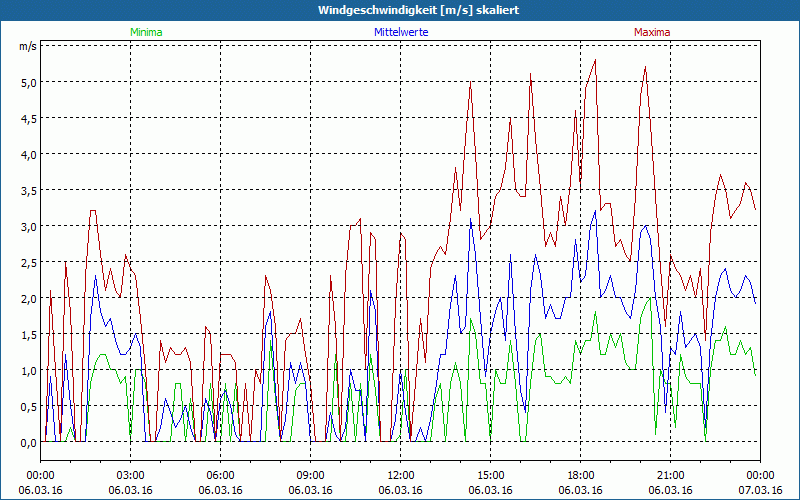Click the 4,5 y-axis tick label
Viewport: 800px width, 500px height.
(x=28, y=118)
